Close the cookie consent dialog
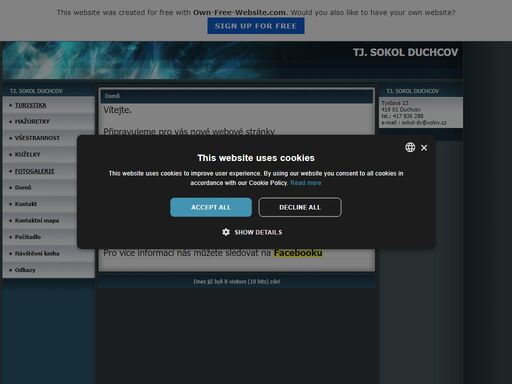Image resolution: width=512 pixels, height=384 pixels. (x=424, y=148)
